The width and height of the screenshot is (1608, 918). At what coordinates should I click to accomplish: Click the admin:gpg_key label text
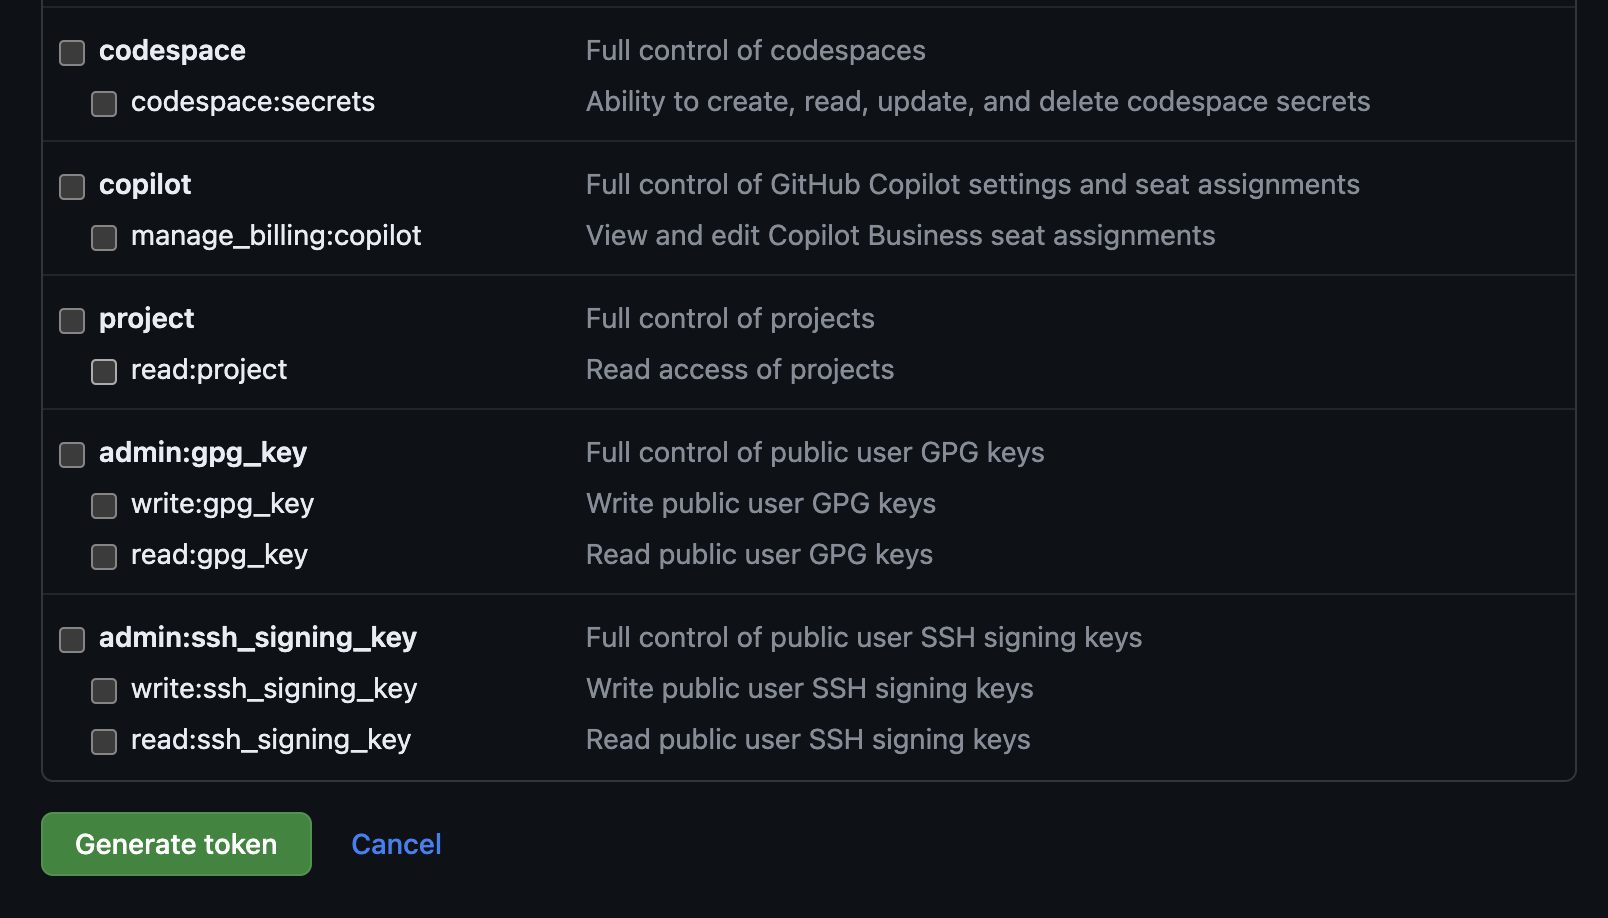click(203, 452)
